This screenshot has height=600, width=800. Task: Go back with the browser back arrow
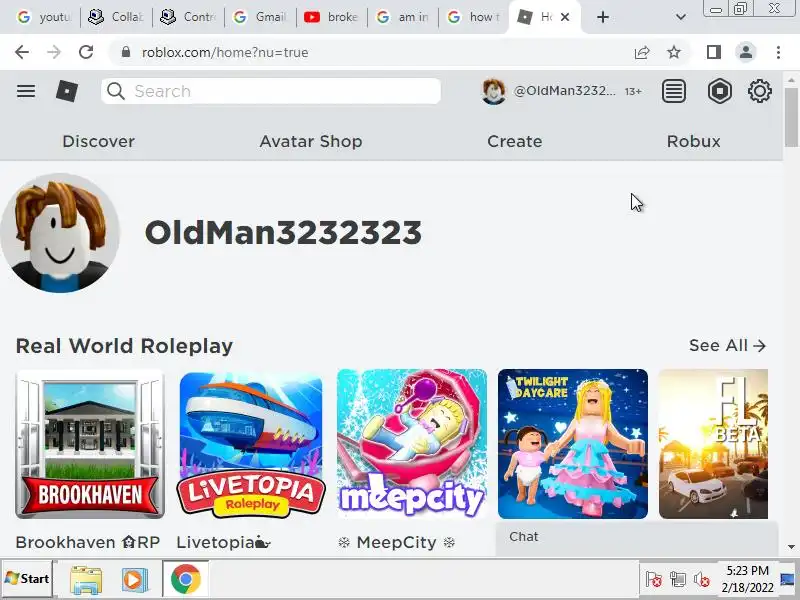click(22, 52)
